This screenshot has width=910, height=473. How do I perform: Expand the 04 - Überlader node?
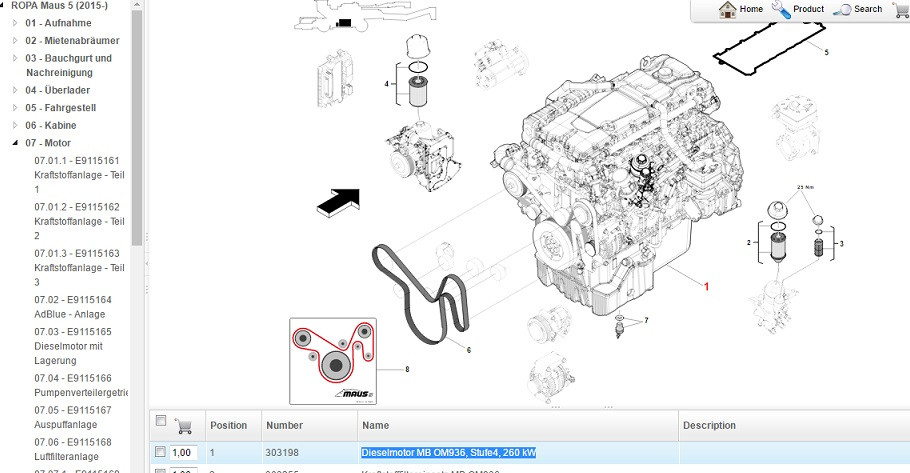15,90
